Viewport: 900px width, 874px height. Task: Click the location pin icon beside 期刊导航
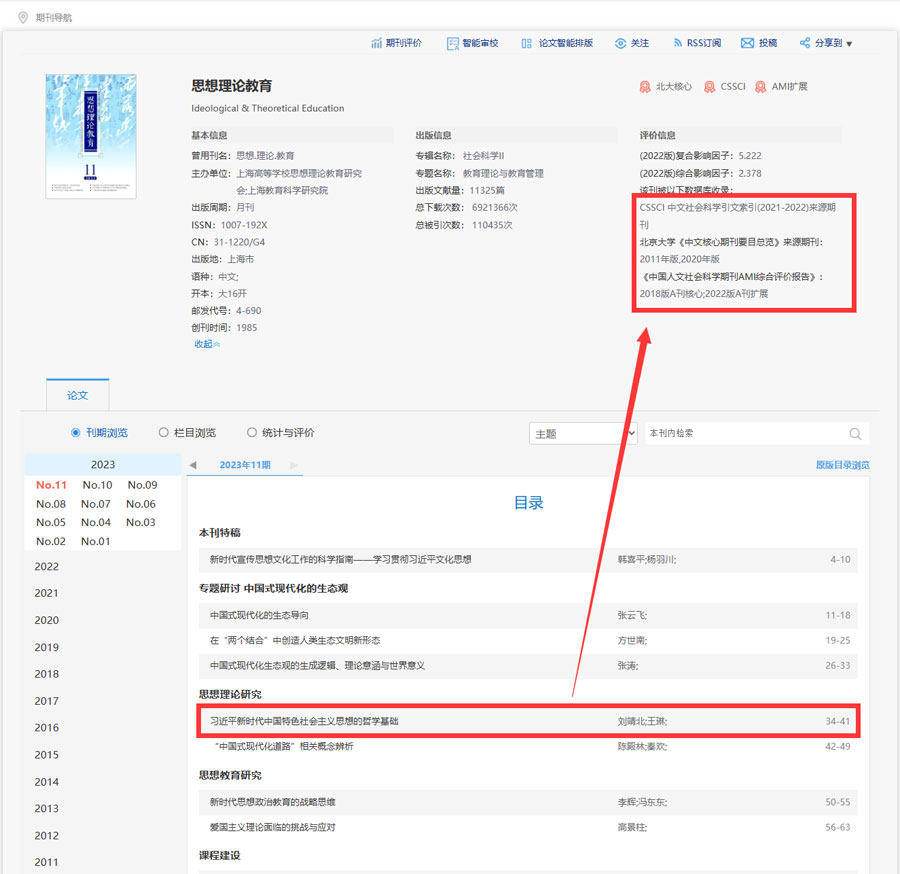click(x=23, y=18)
